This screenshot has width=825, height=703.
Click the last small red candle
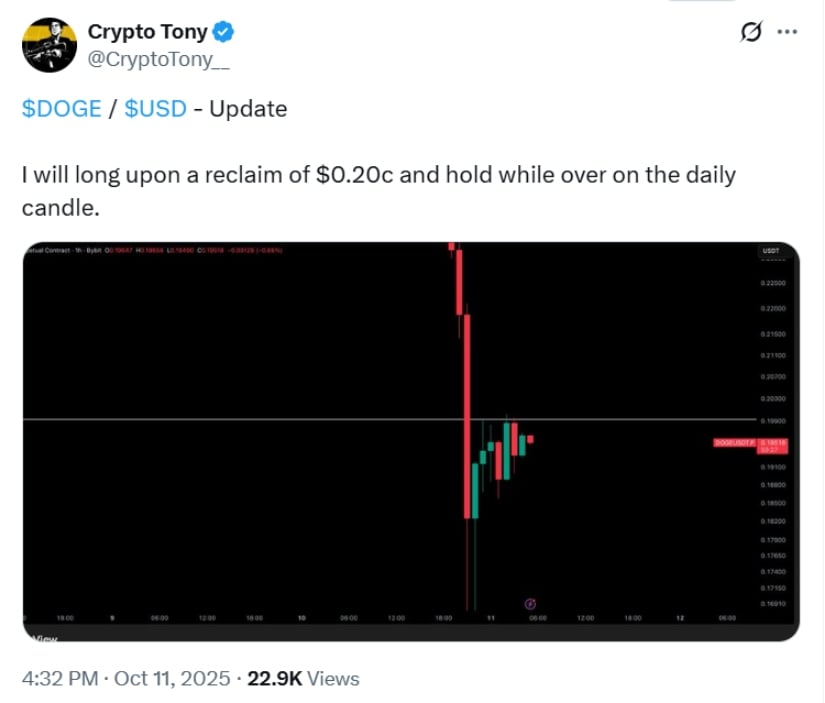click(x=531, y=439)
